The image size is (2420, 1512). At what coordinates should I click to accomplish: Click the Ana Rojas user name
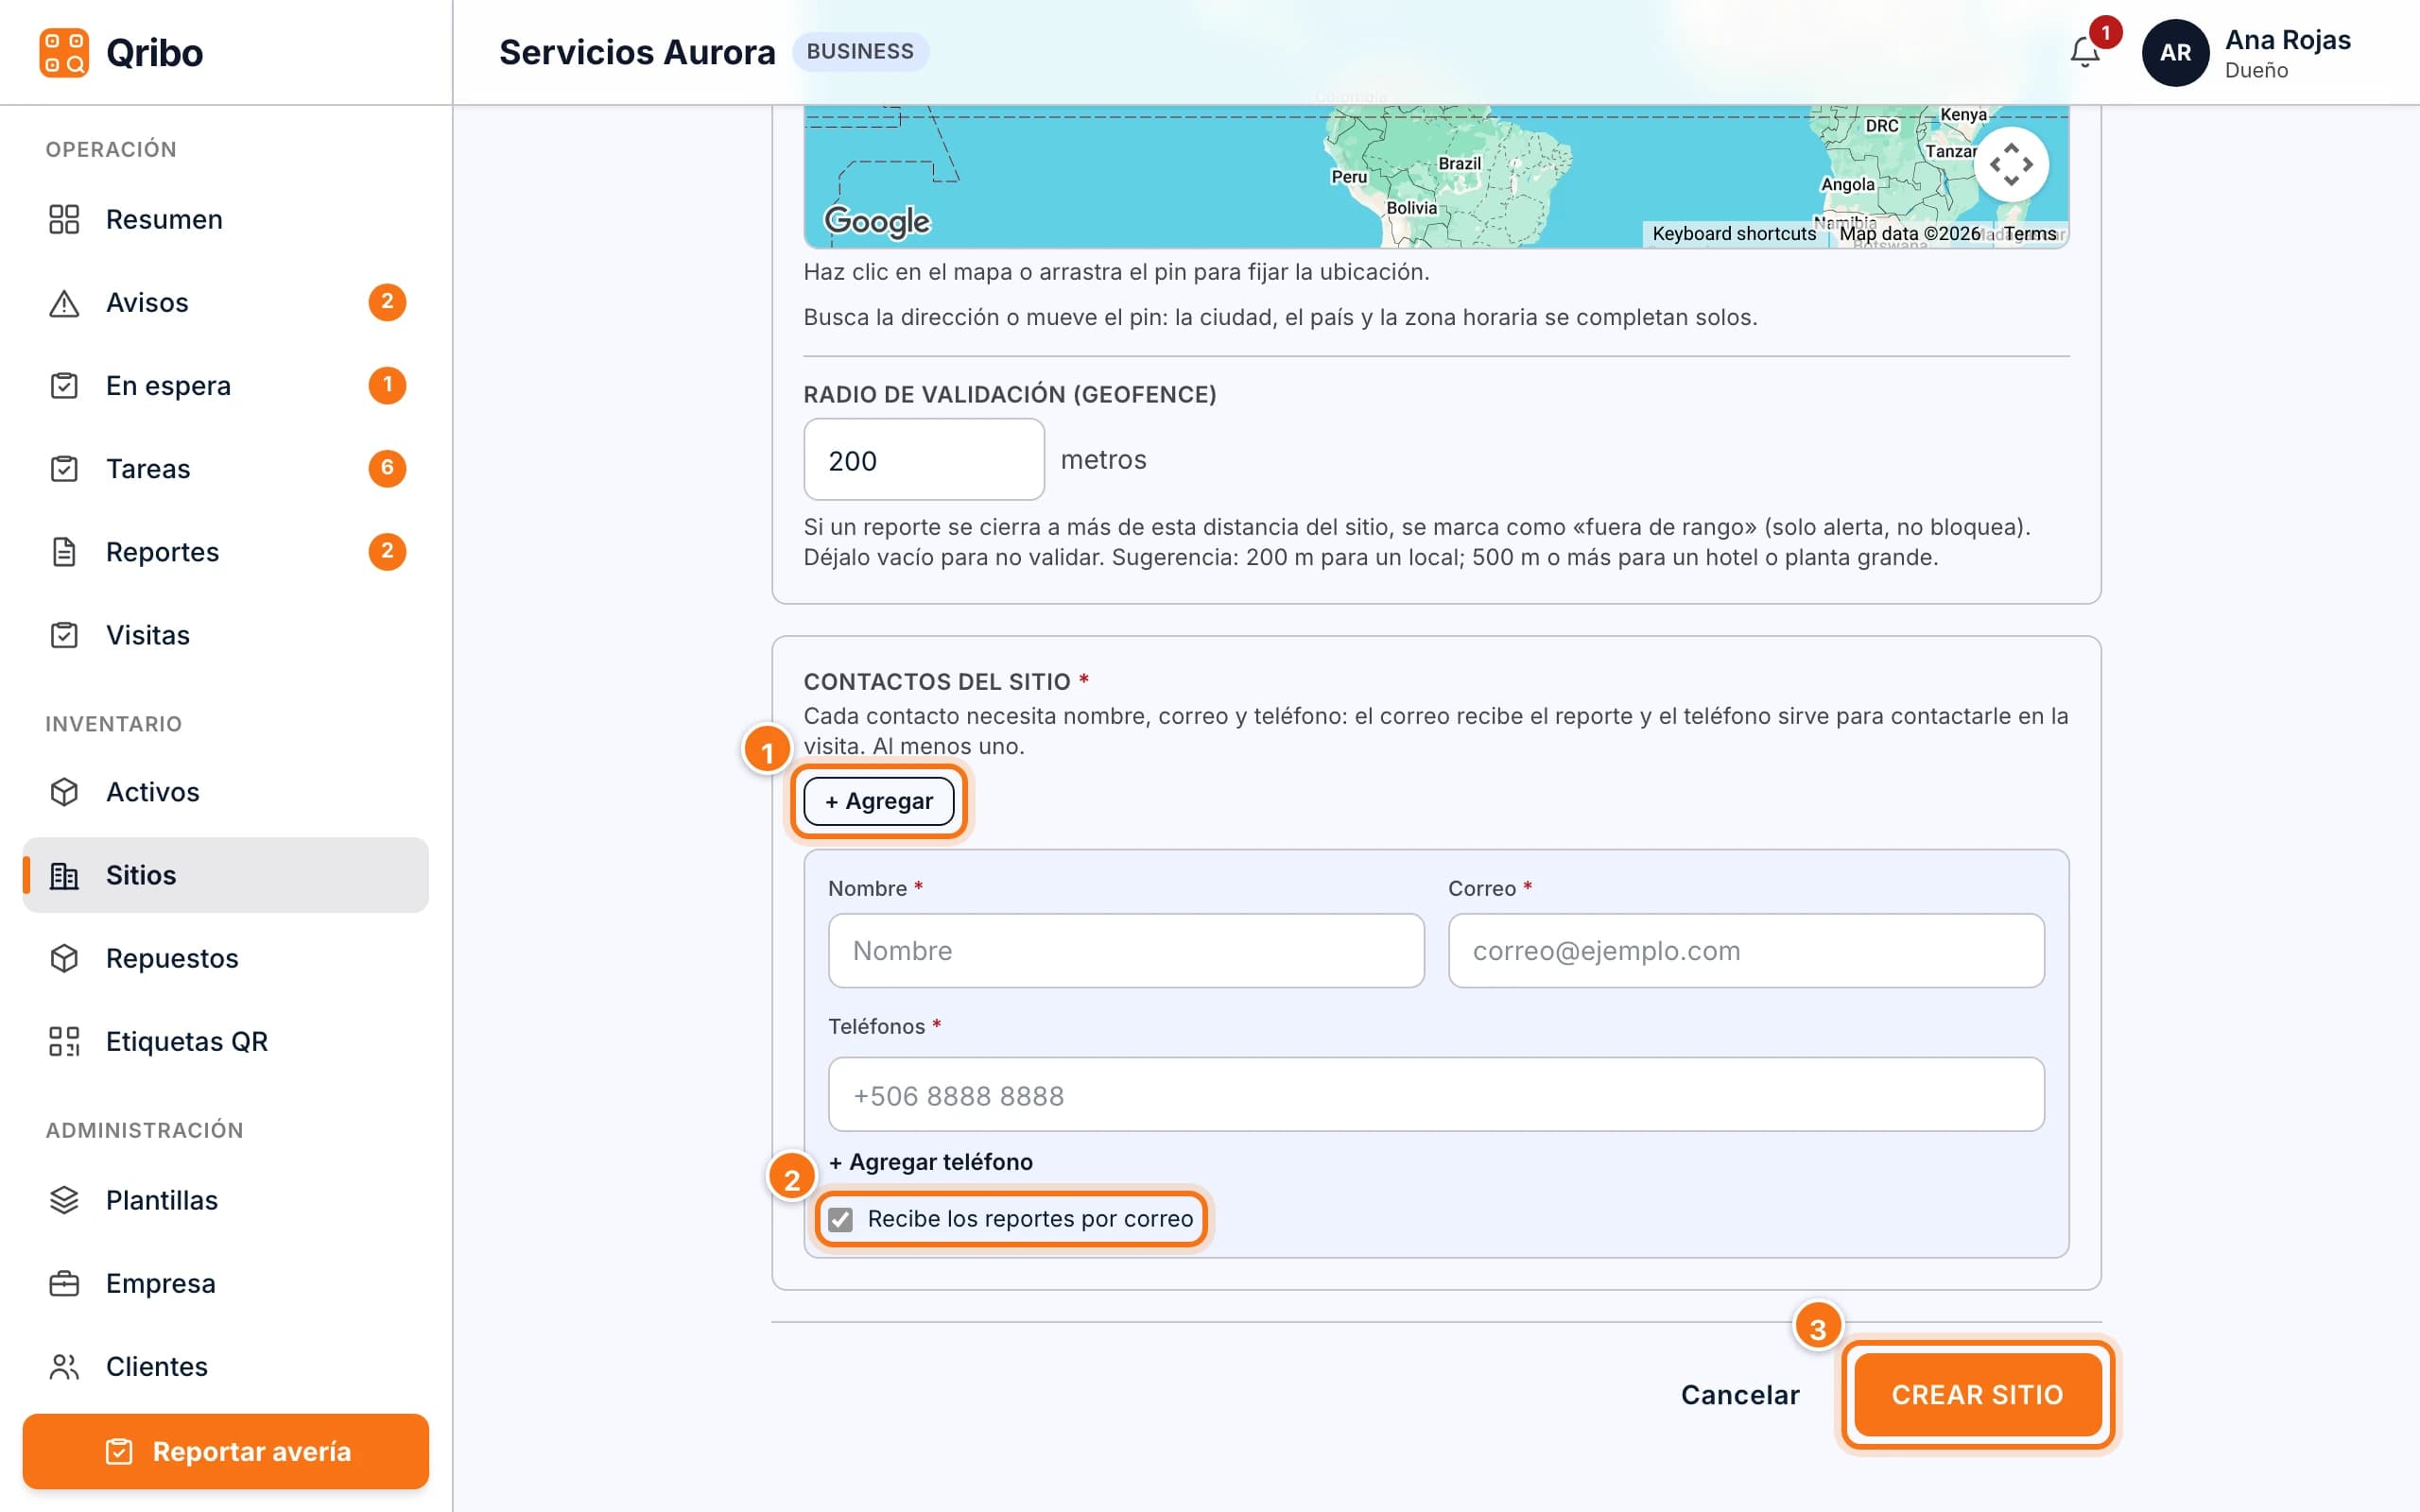(2287, 40)
